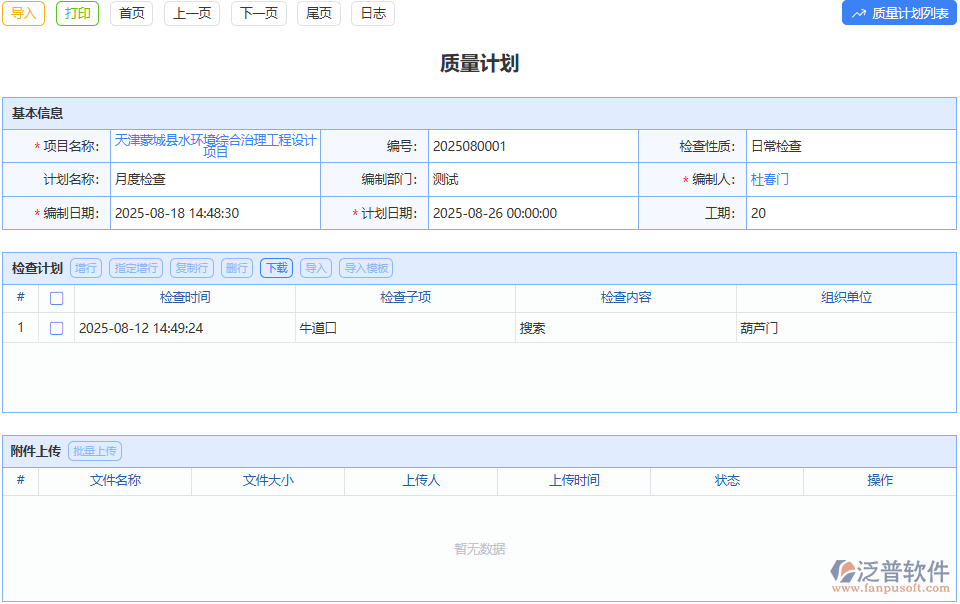
Task: Go to 上一页 previous page
Action: [x=191, y=14]
